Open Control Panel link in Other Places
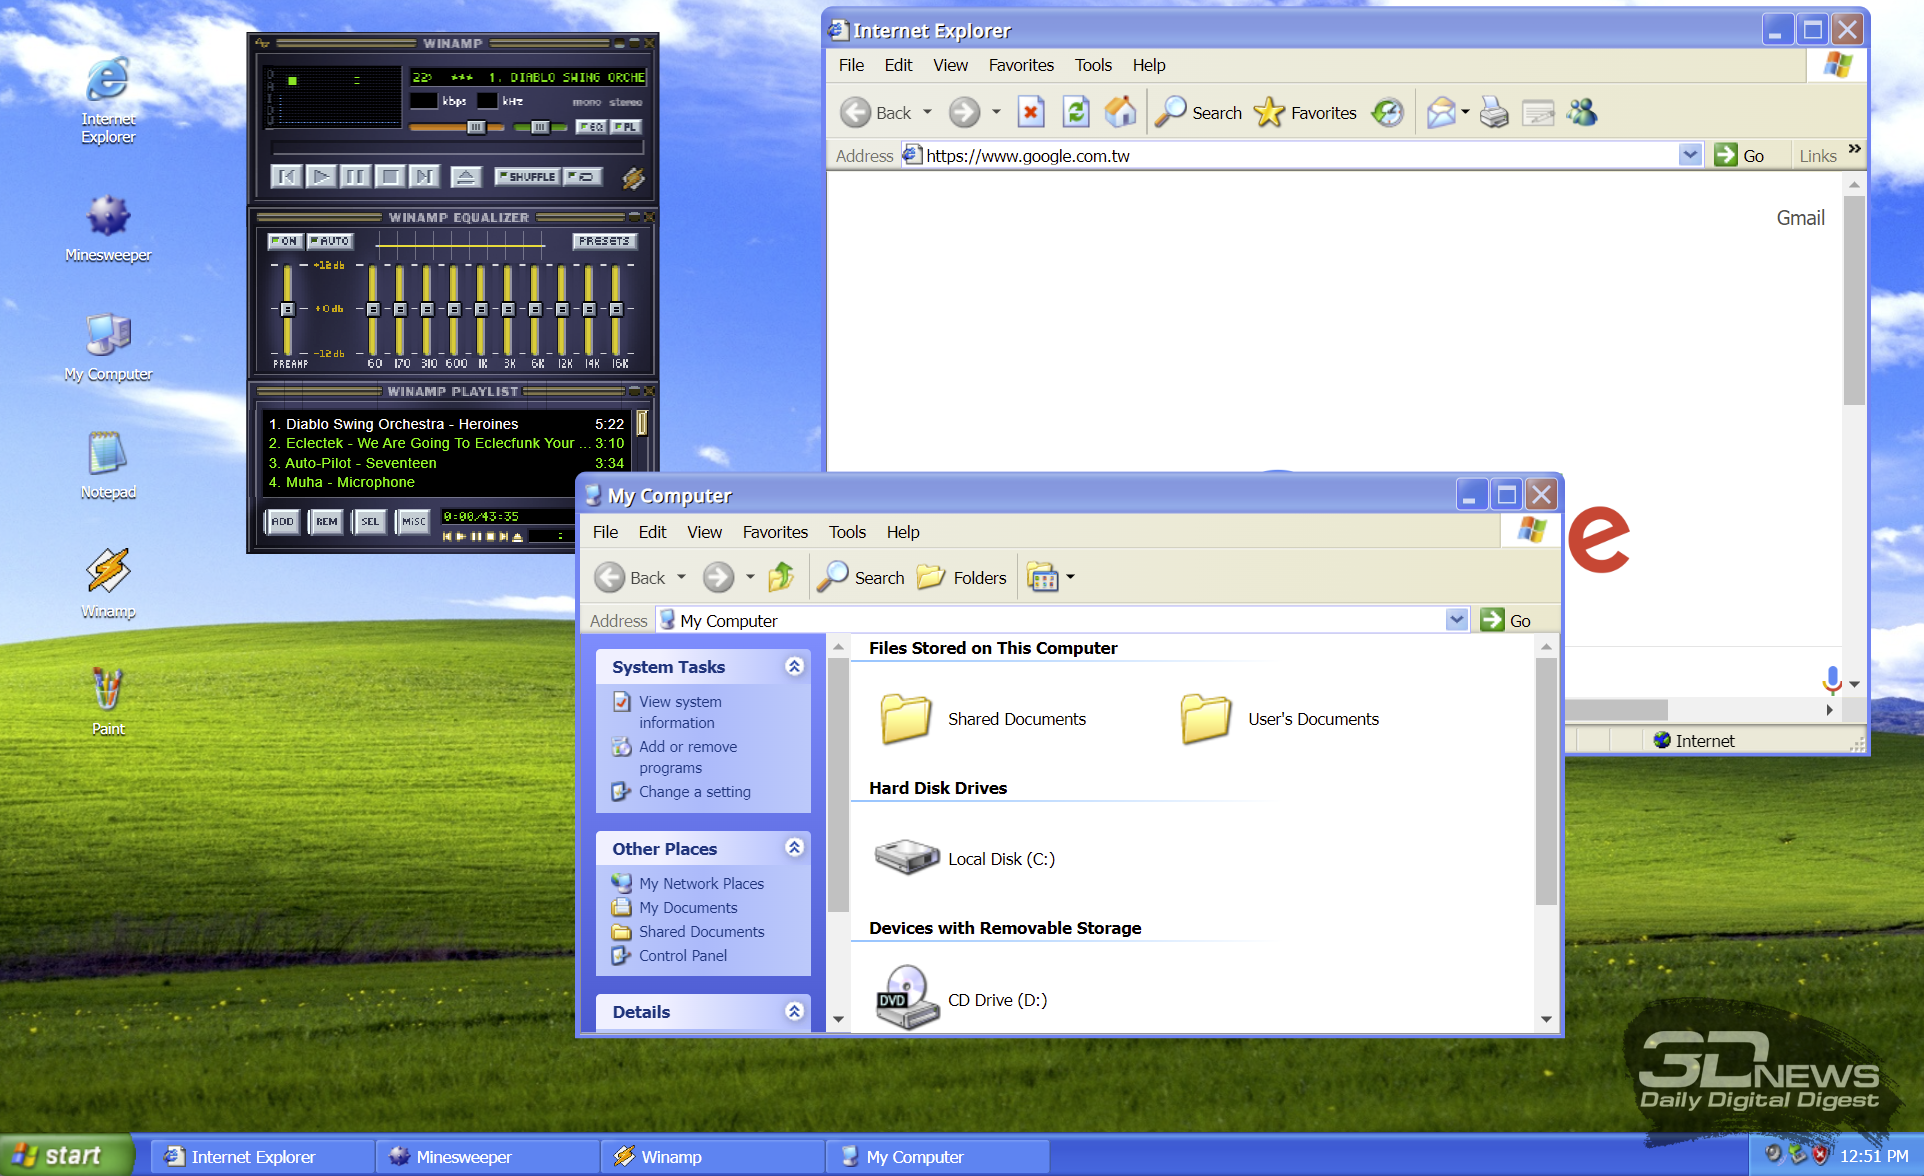Screen dimensions: 1924x1176 [683, 956]
